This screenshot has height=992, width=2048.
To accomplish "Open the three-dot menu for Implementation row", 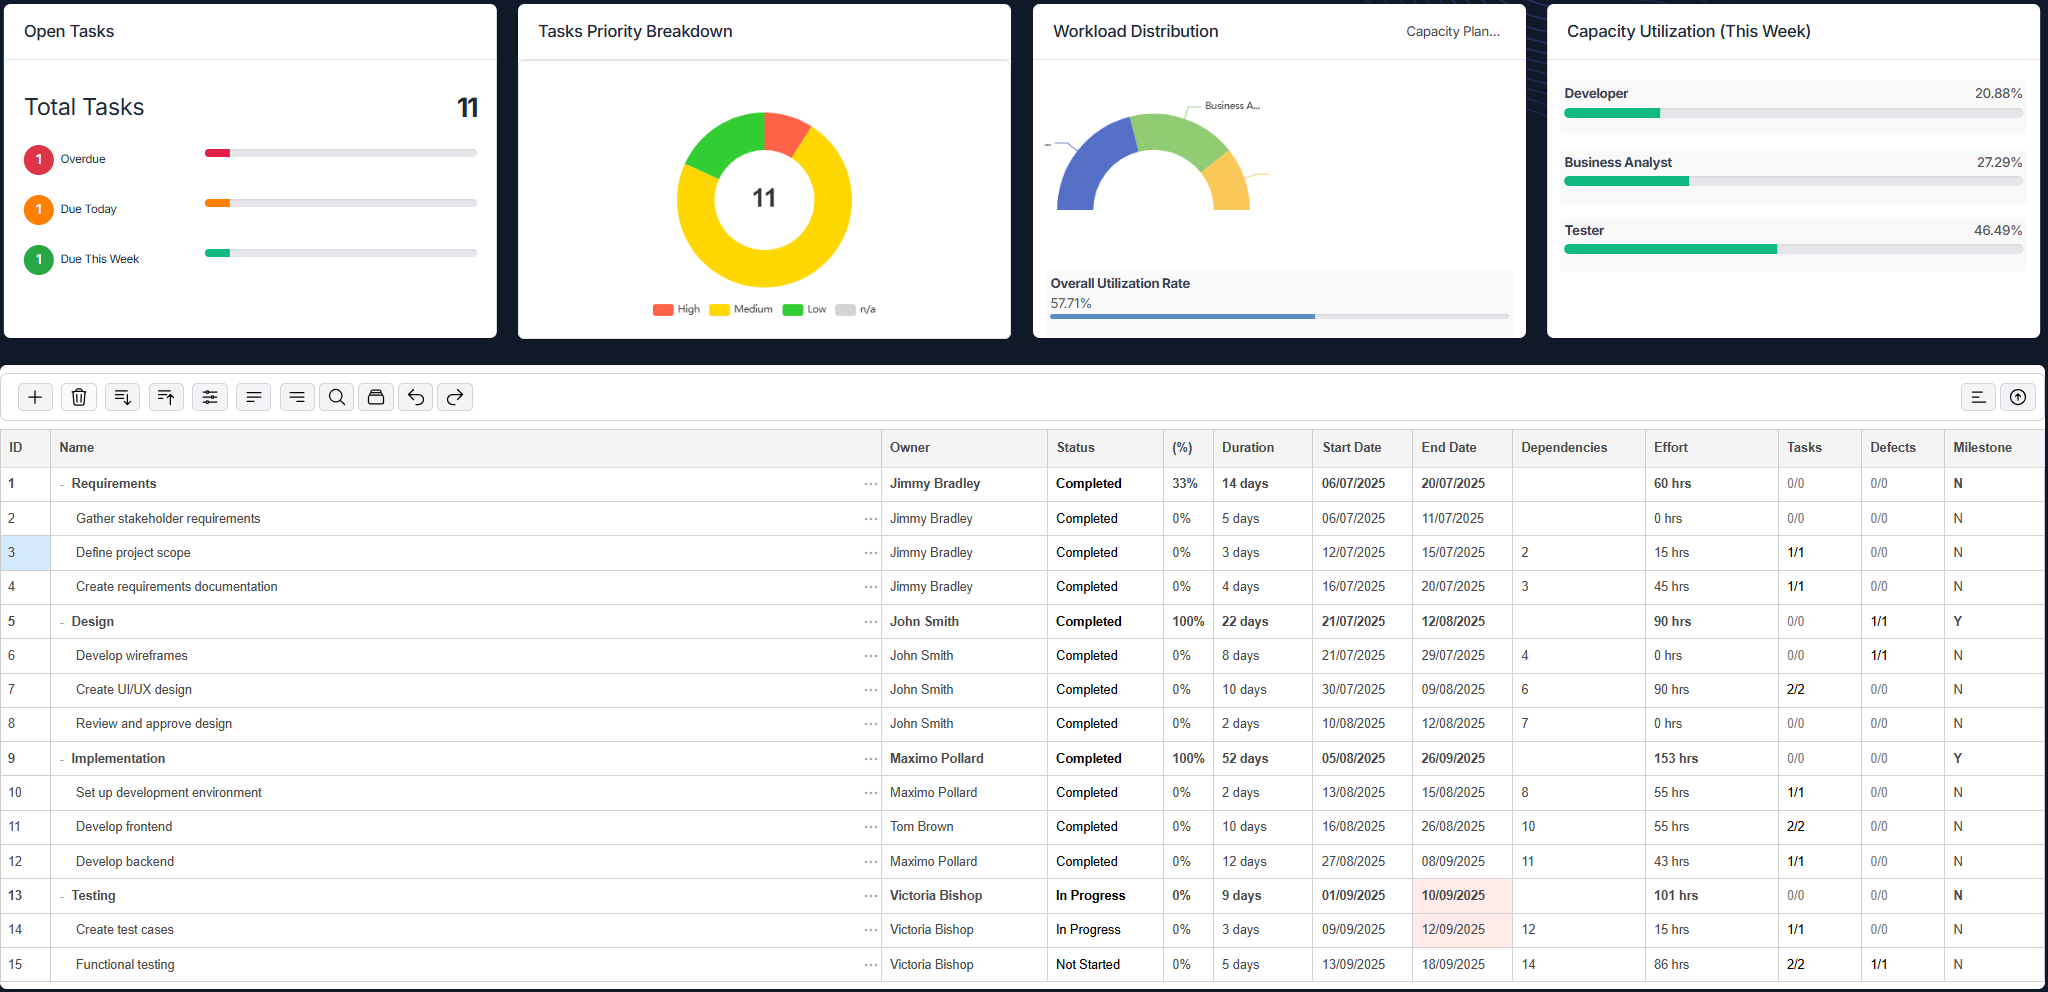I will coord(870,759).
